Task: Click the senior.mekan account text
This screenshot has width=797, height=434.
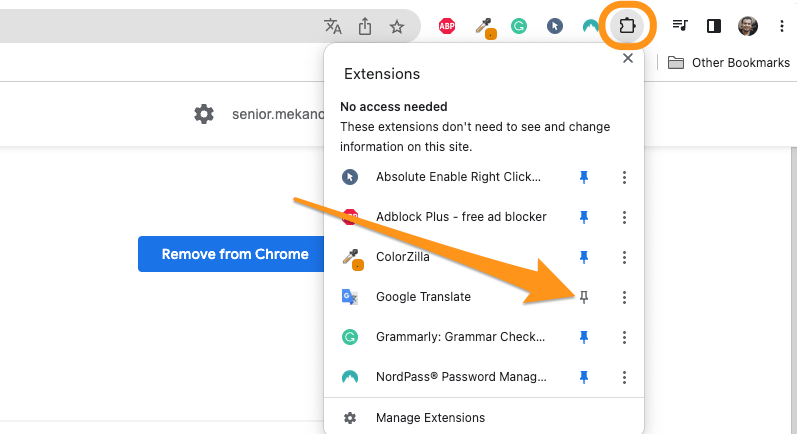Action: (x=278, y=114)
